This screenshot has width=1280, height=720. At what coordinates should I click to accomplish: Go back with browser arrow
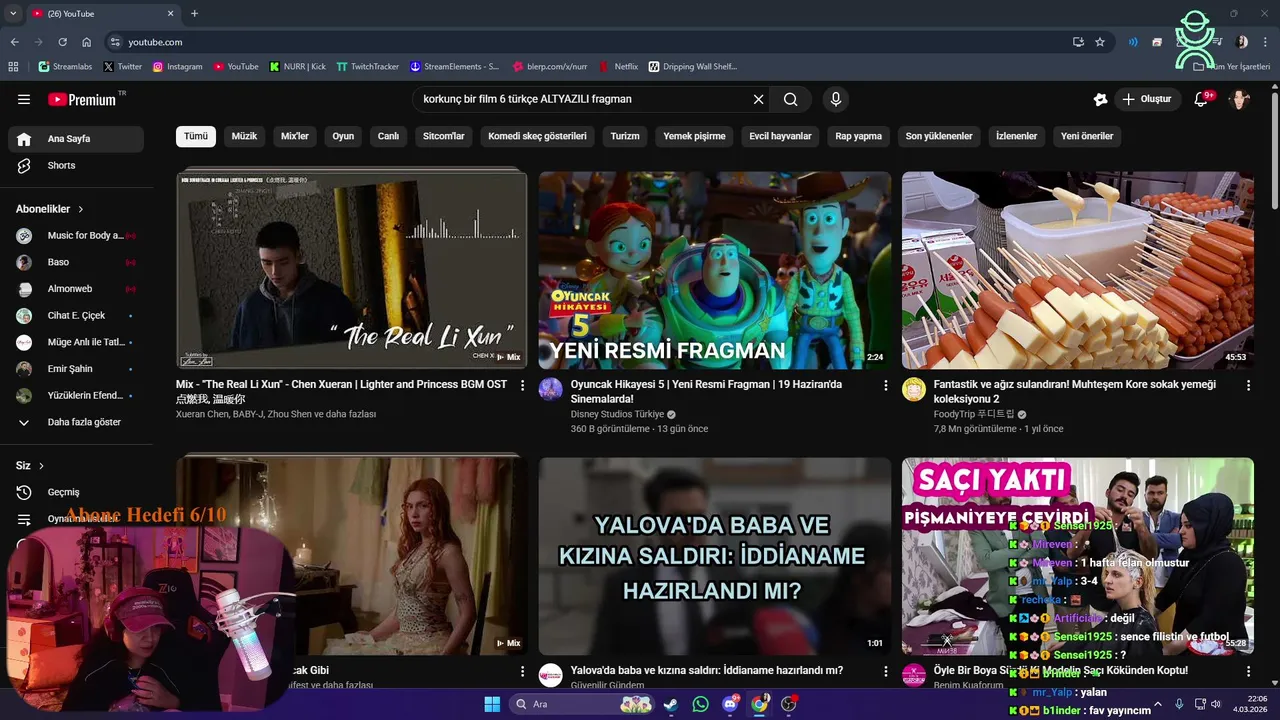tap(14, 42)
